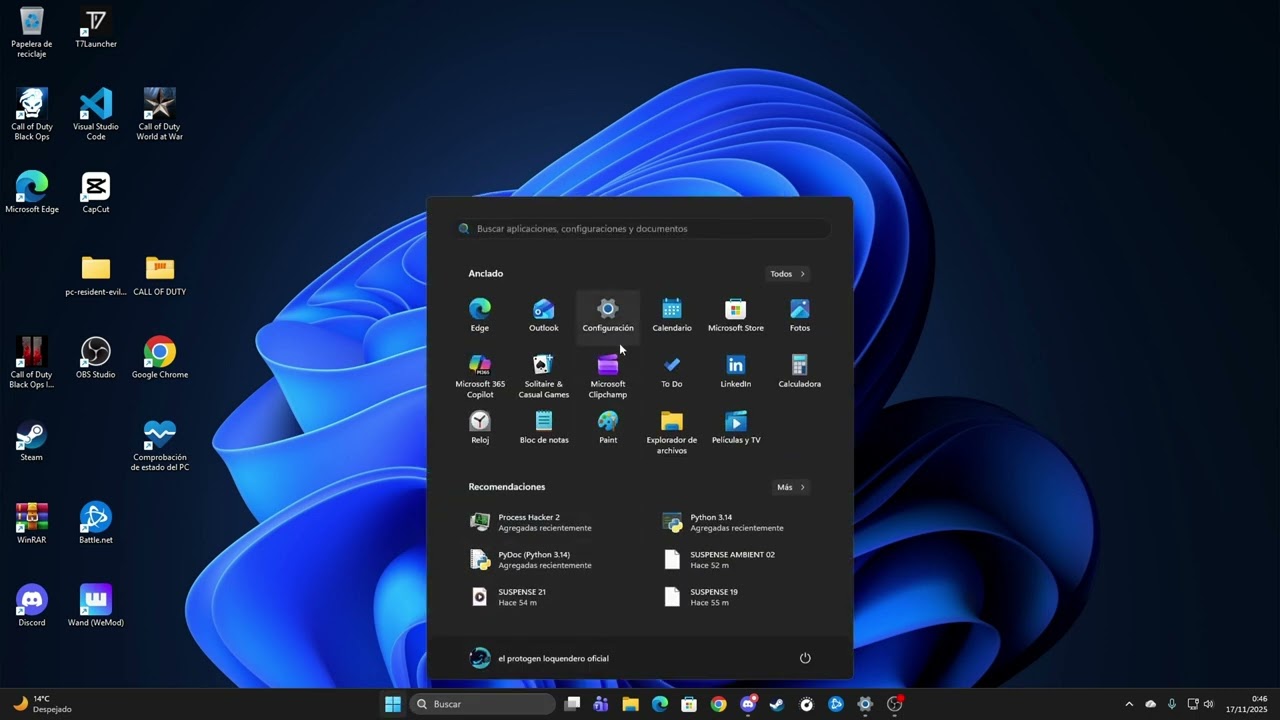Select Steam desktop shortcut
Image resolution: width=1280 pixels, height=720 pixels.
point(32,441)
